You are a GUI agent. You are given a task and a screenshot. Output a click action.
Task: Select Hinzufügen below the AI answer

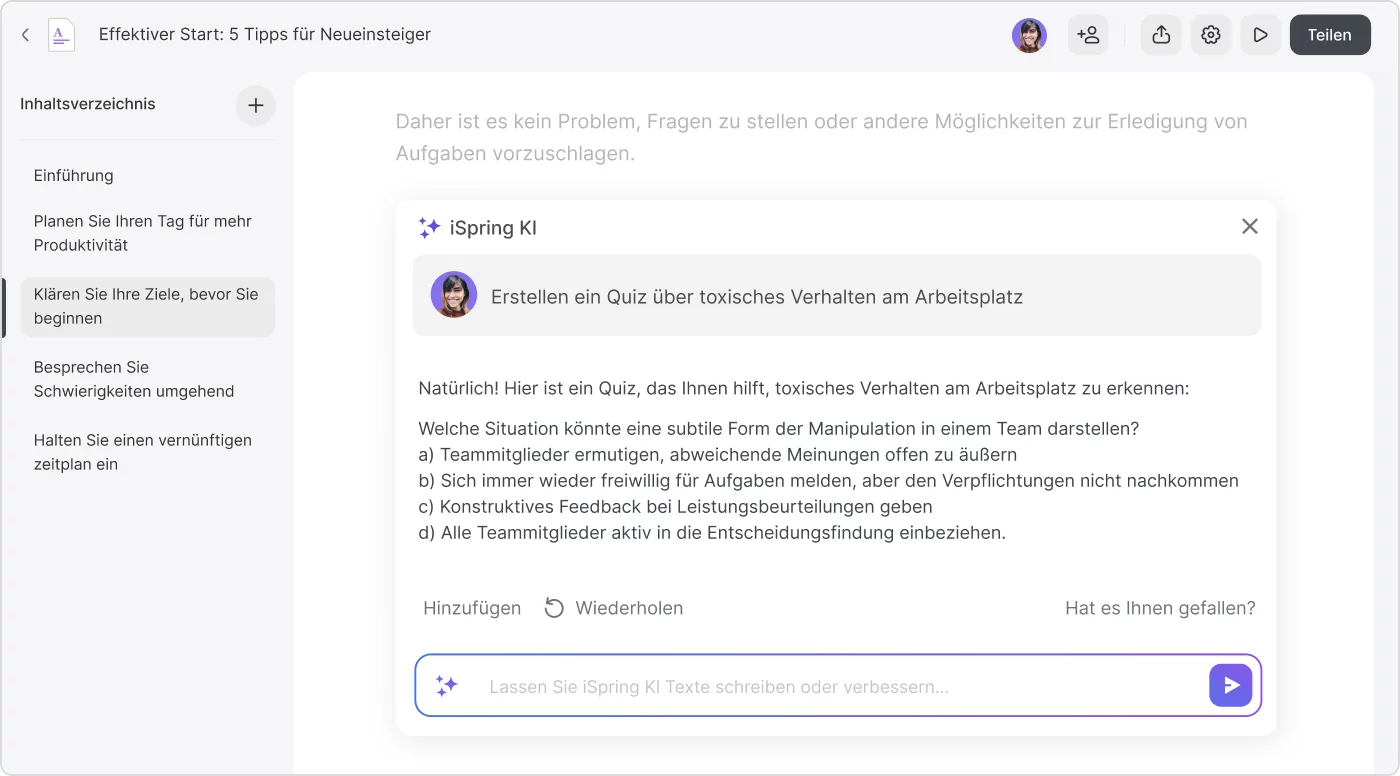pyautogui.click(x=472, y=607)
